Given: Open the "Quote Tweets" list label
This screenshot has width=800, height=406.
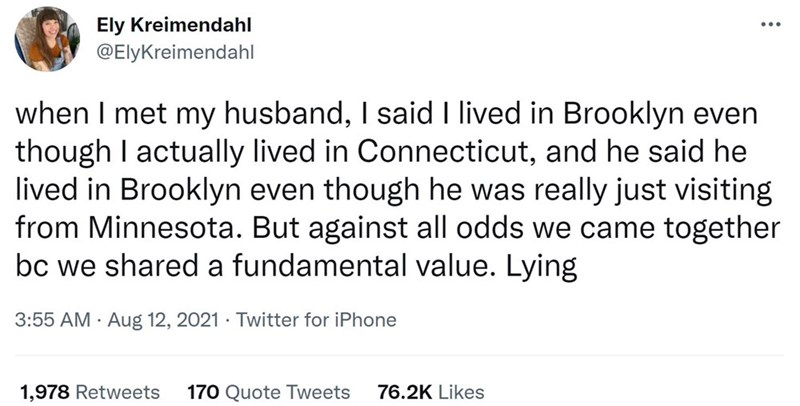Looking at the screenshot, I should click(x=288, y=392).
